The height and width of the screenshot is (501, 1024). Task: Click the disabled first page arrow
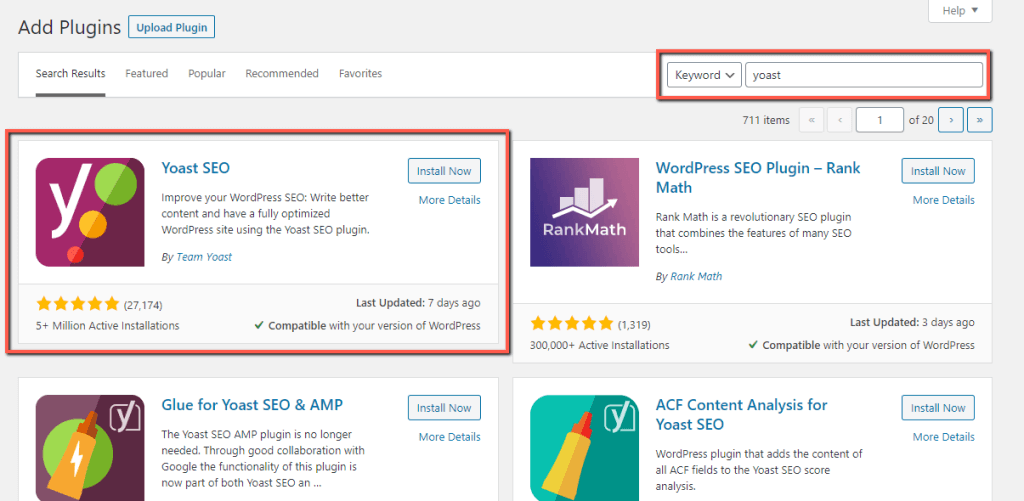click(x=812, y=120)
